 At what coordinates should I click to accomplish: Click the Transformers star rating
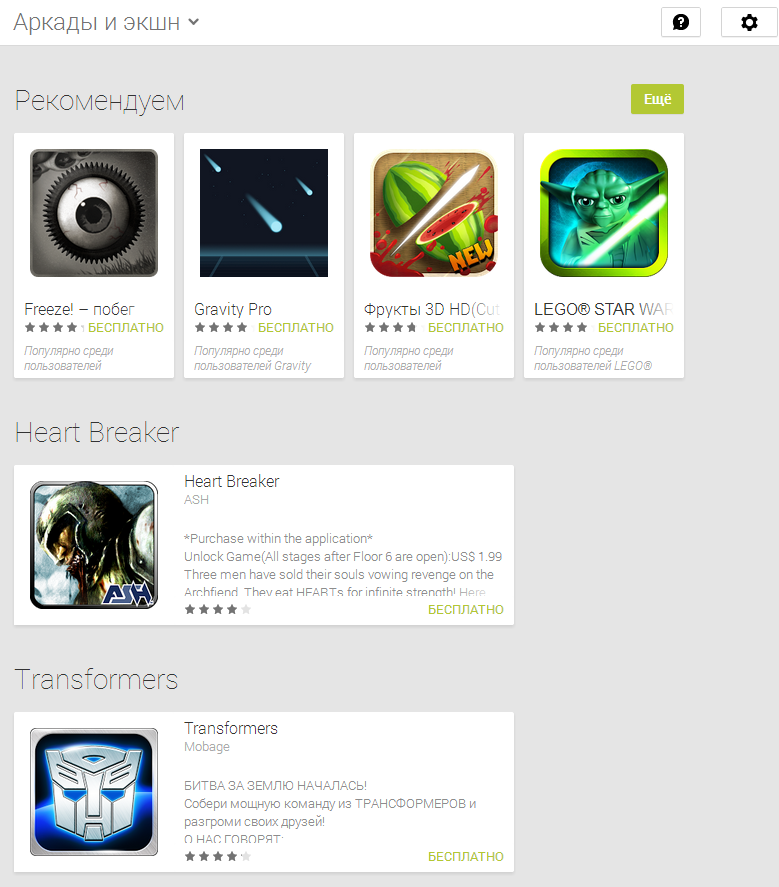tap(217, 856)
